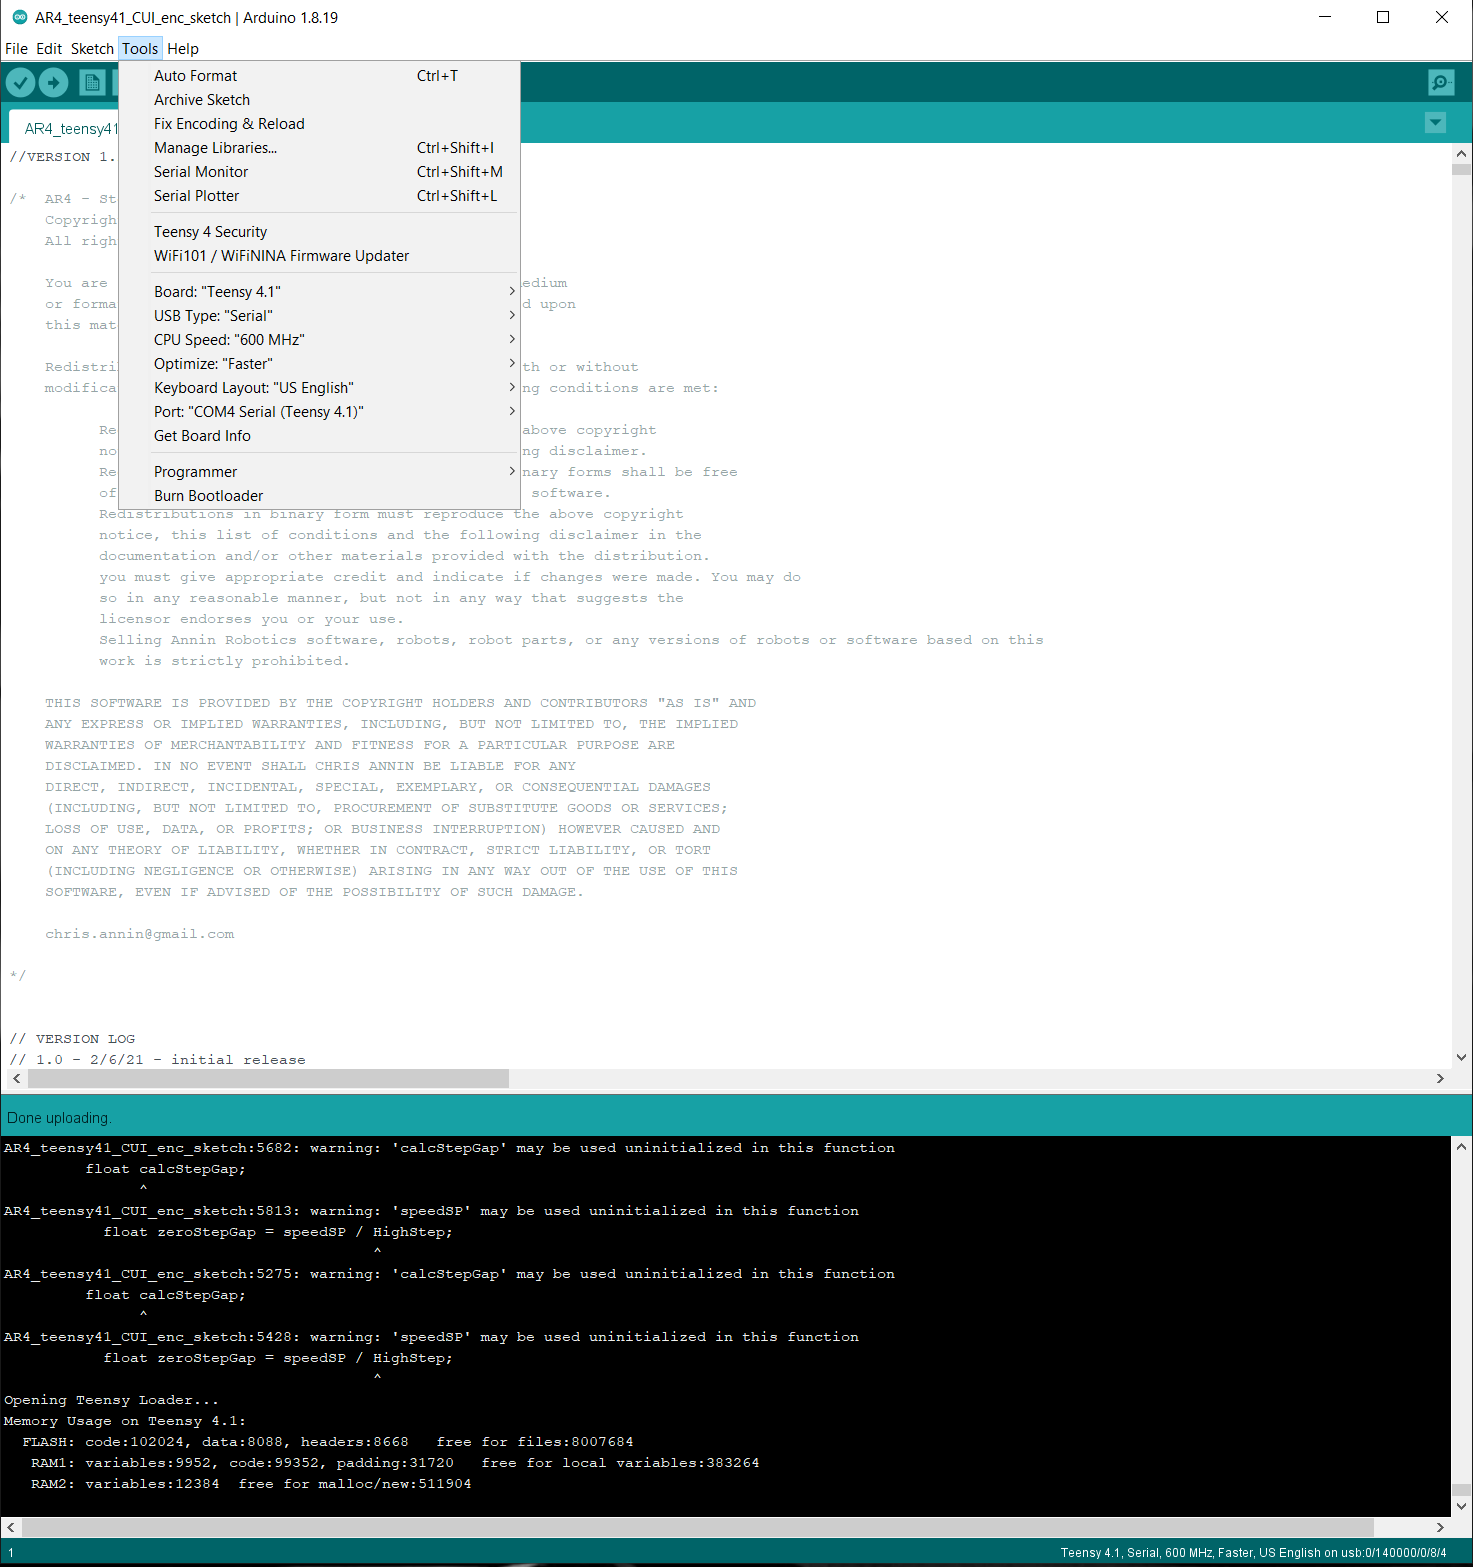The height and width of the screenshot is (1567, 1473).
Task: Click the sketch:5428 speedSP warning line
Action: pos(431,1337)
